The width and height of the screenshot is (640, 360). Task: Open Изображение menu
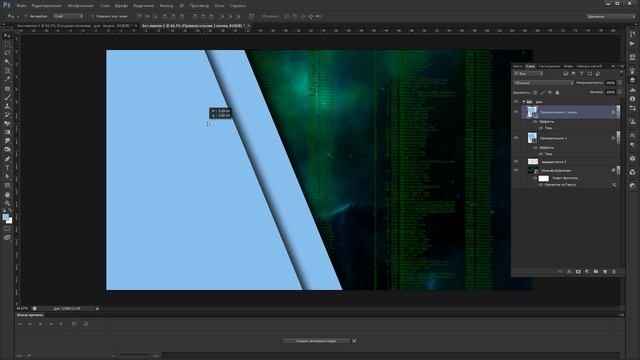tap(80, 6)
